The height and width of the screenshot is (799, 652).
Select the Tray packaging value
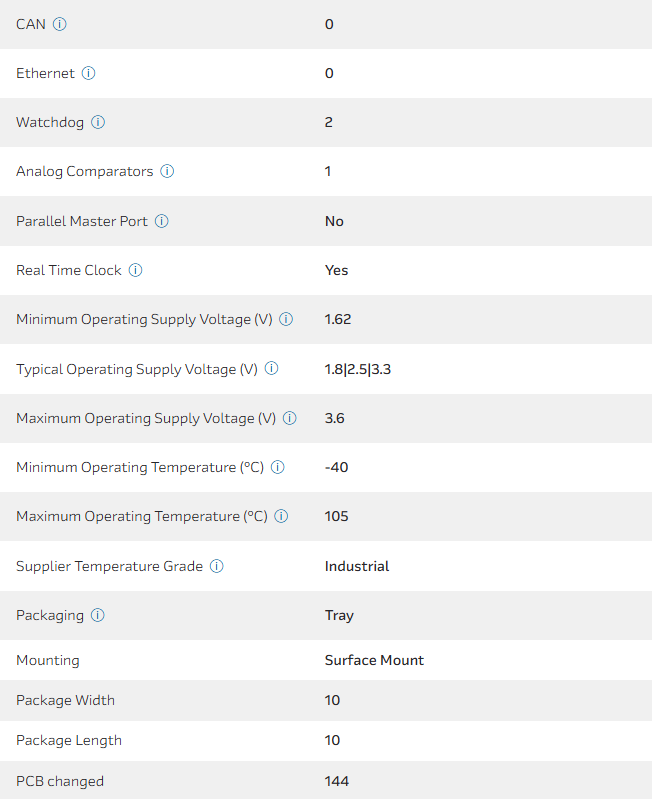click(x=339, y=615)
